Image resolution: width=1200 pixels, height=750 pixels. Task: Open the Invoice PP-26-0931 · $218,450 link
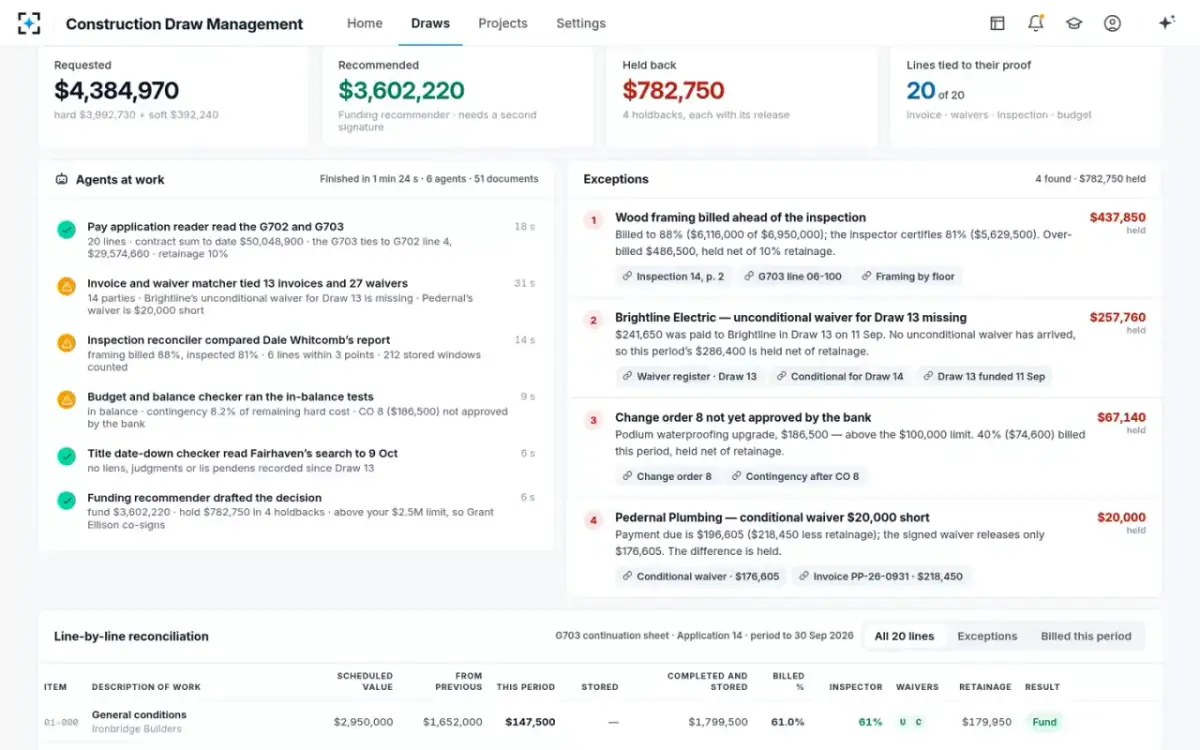coord(882,576)
